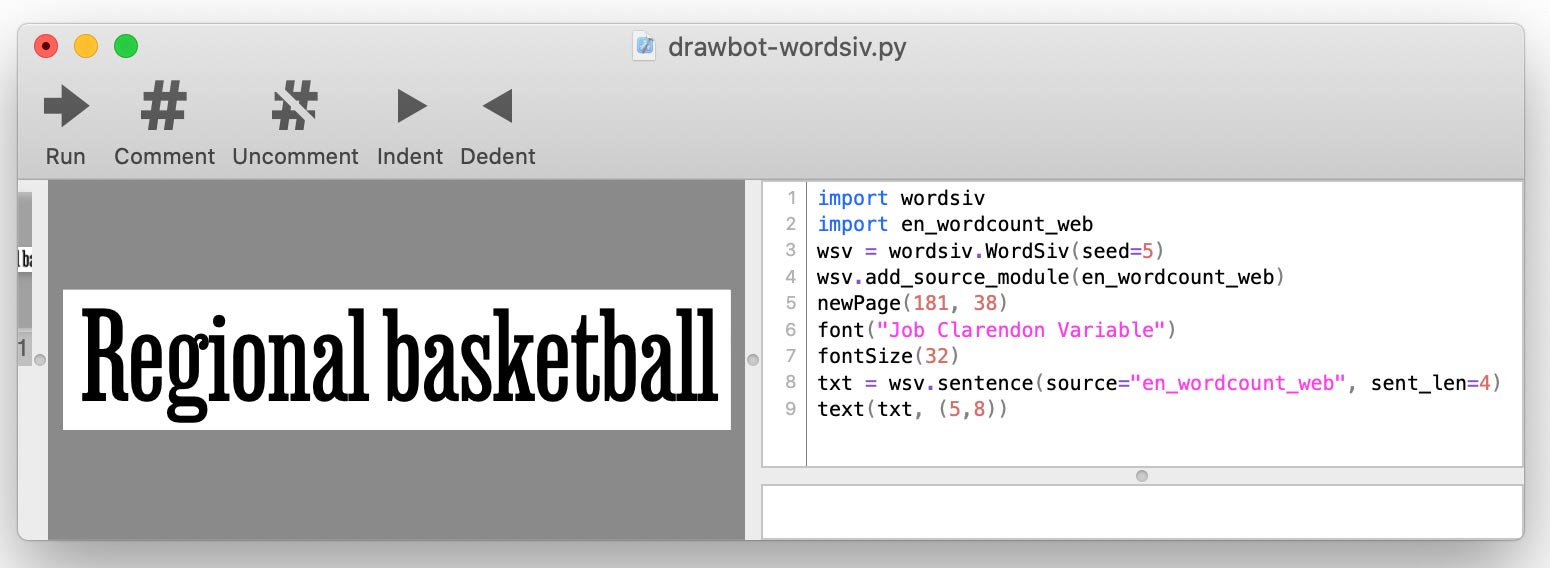This screenshot has height=568, width=1550.
Task: Click the yellow minimize window button
Action: tap(86, 46)
